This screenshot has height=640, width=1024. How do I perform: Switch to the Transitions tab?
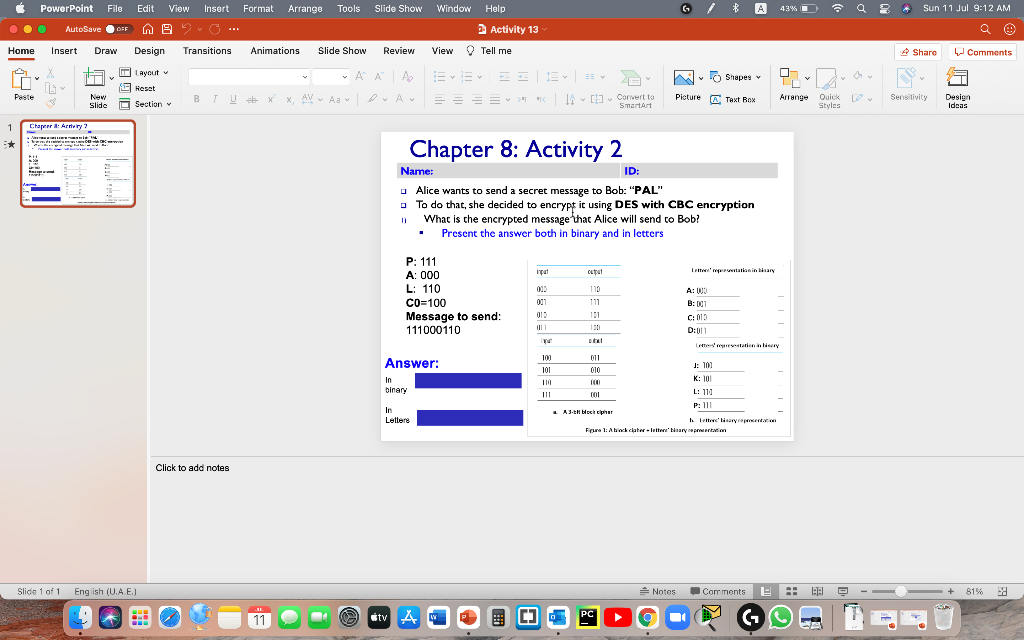point(207,50)
